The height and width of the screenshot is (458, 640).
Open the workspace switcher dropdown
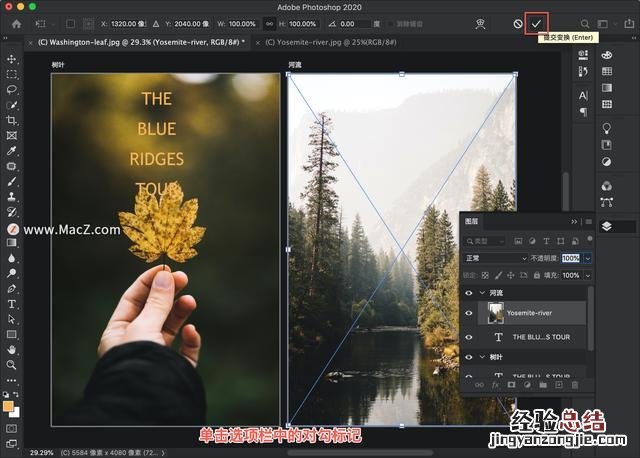pos(605,24)
